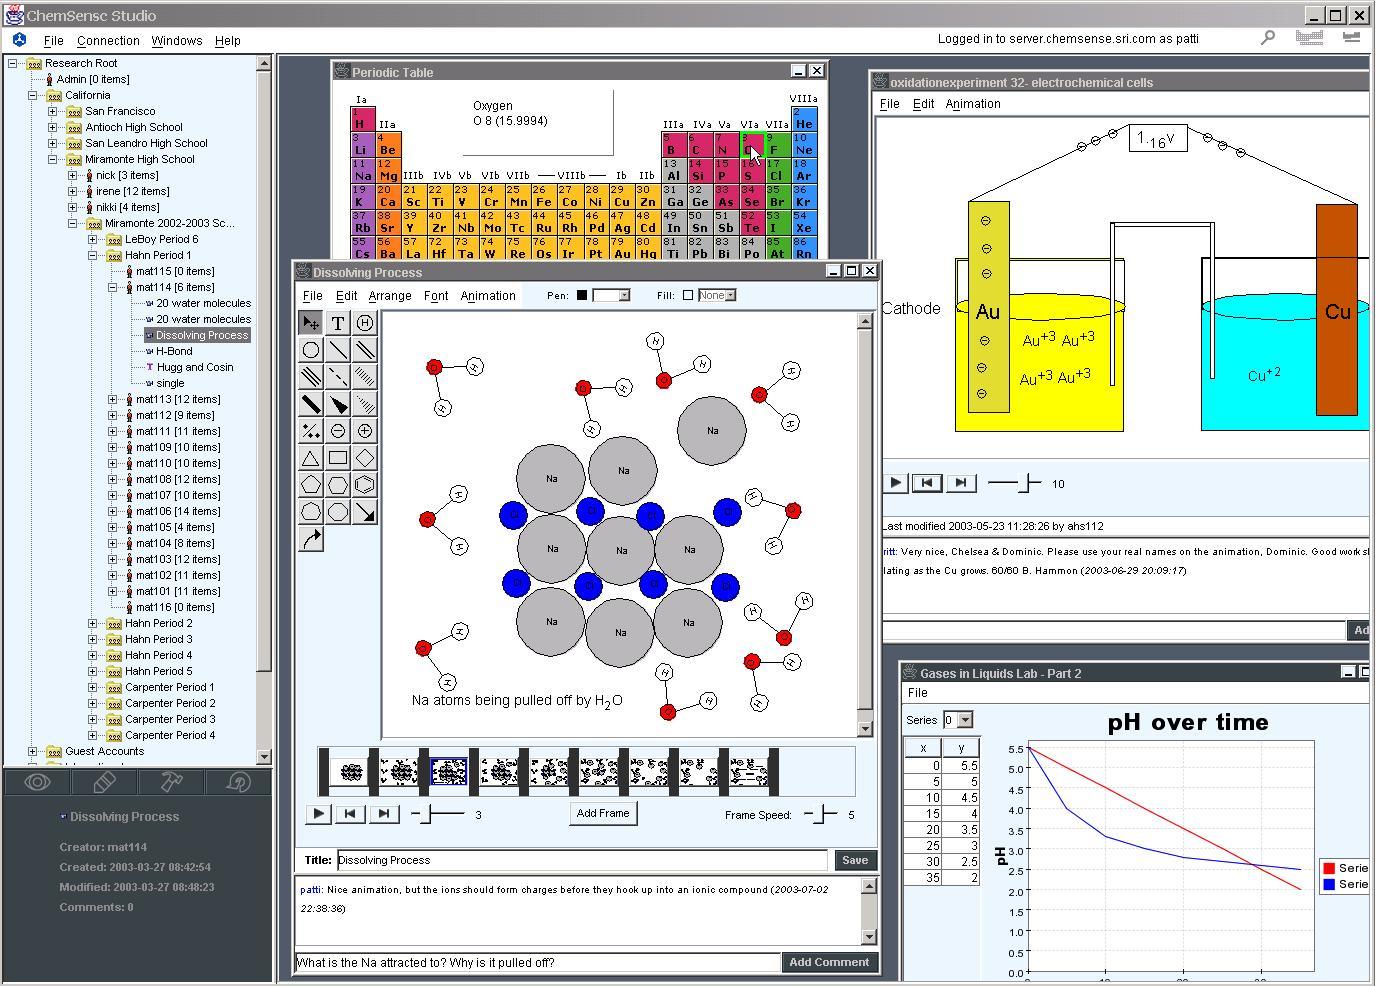Open the eye (view) panel in sidebar

click(x=37, y=782)
